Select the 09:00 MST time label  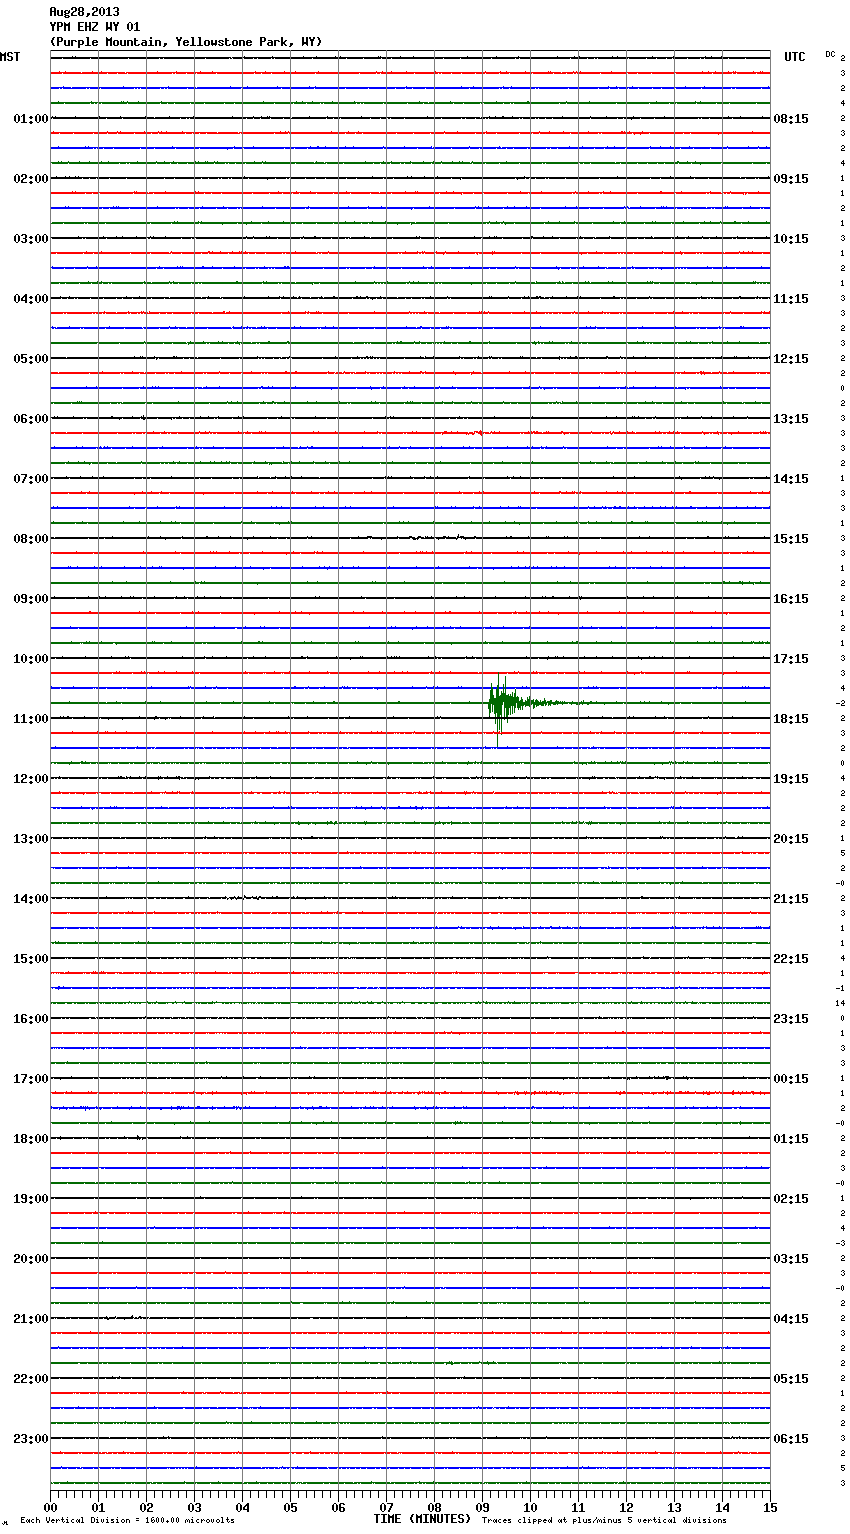pos(31,599)
